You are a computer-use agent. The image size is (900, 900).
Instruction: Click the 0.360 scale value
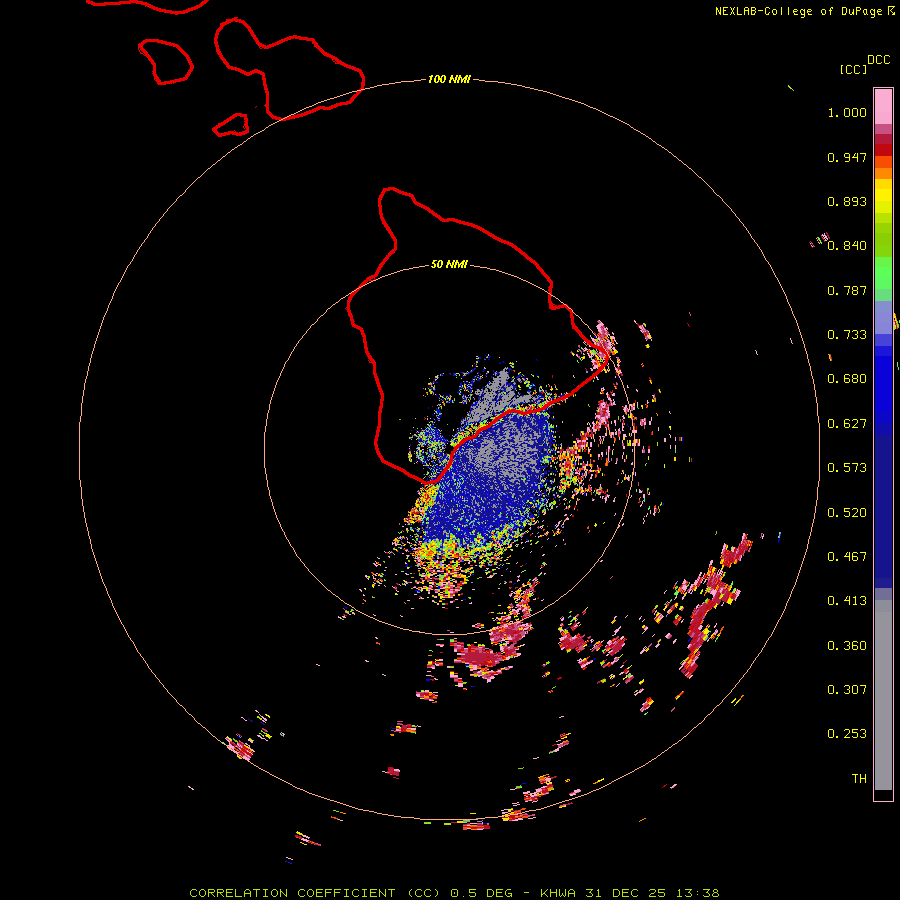(847, 646)
